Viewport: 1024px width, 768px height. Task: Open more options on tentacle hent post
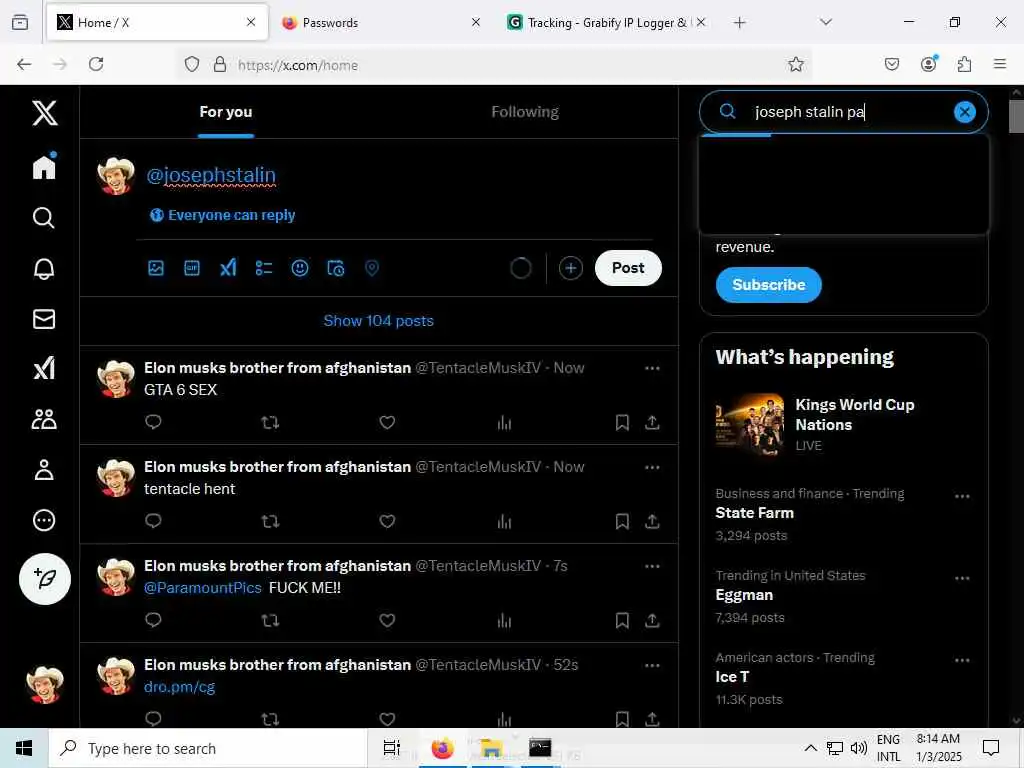tap(652, 467)
